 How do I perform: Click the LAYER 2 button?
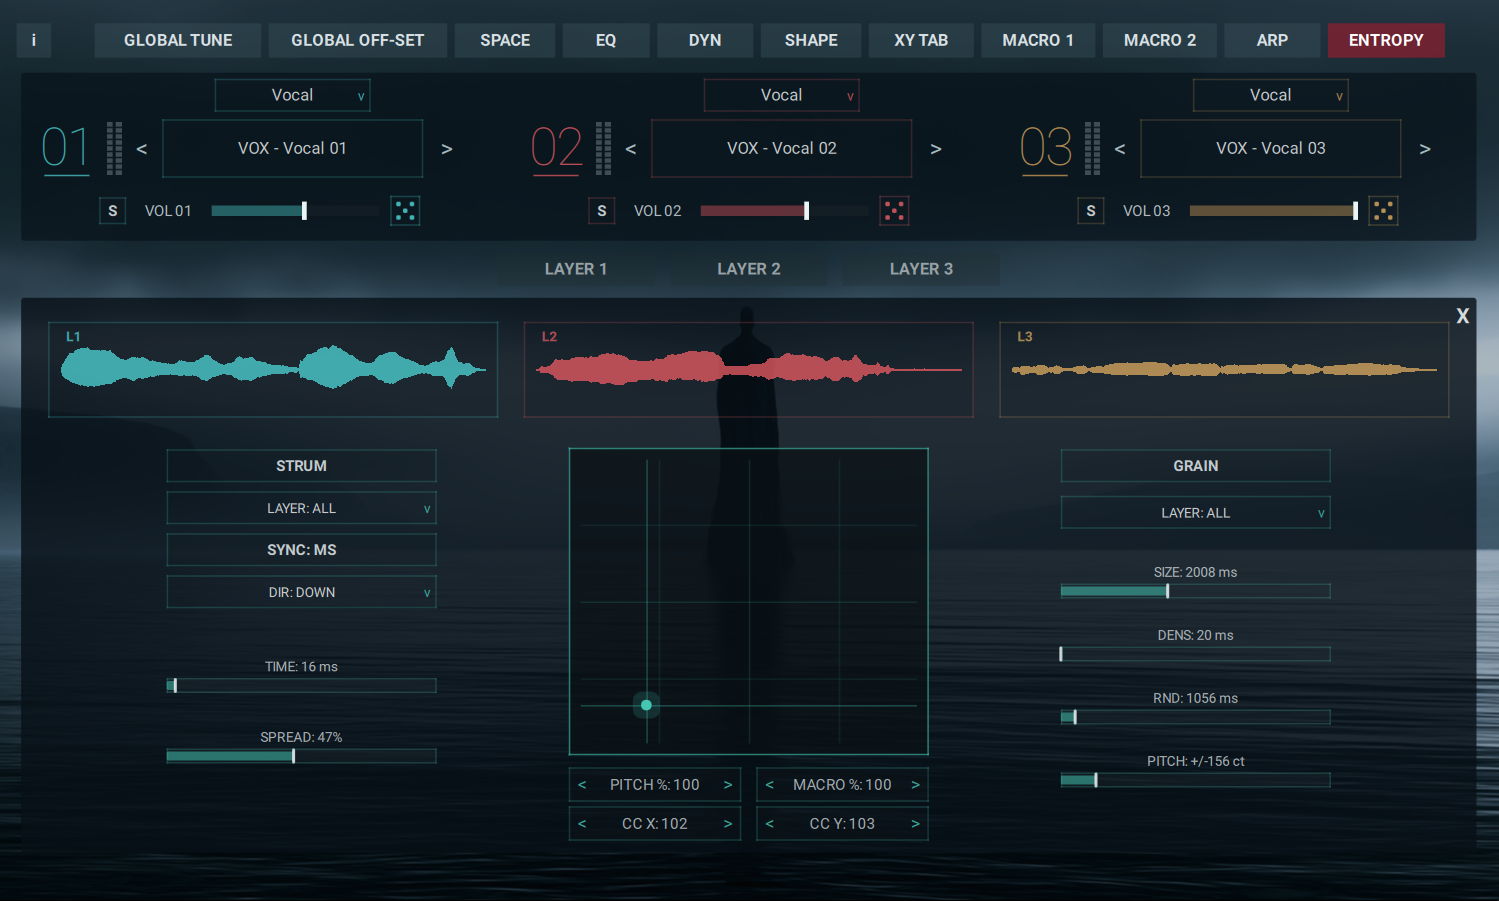749,269
